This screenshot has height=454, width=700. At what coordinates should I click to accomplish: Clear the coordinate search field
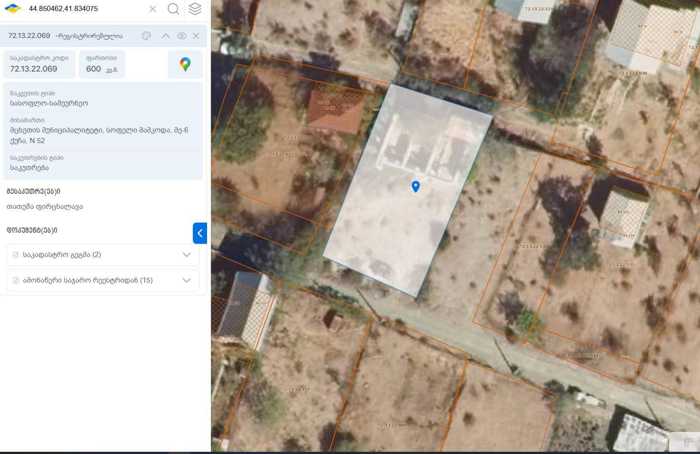(153, 9)
